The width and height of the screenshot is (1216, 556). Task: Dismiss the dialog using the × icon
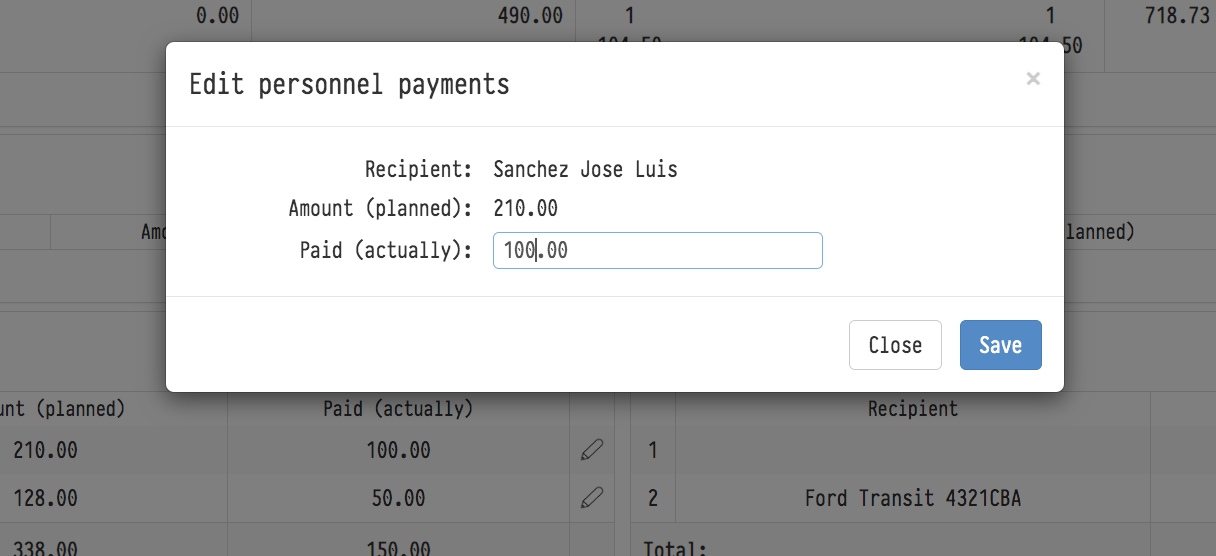click(1033, 79)
